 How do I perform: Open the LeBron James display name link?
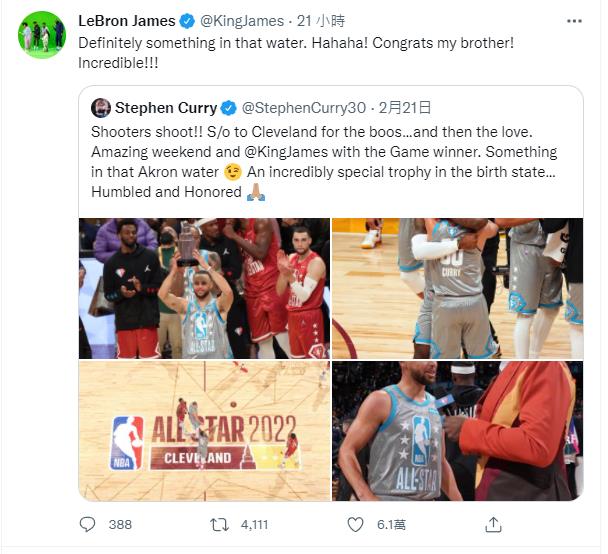[x=126, y=21]
